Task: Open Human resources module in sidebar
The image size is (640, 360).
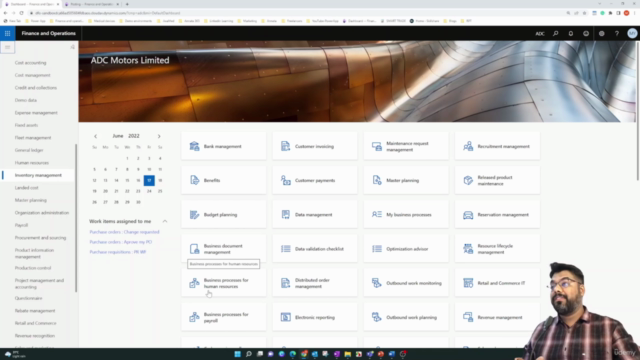Action: [x=32, y=163]
